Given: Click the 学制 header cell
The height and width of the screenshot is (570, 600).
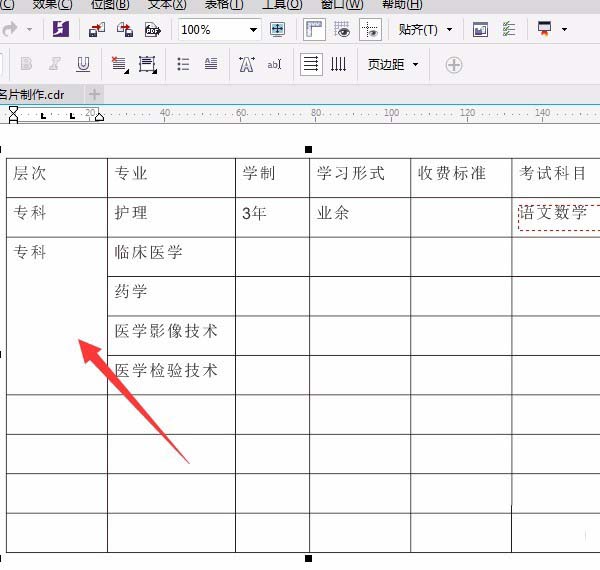Looking at the screenshot, I should [x=272, y=178].
